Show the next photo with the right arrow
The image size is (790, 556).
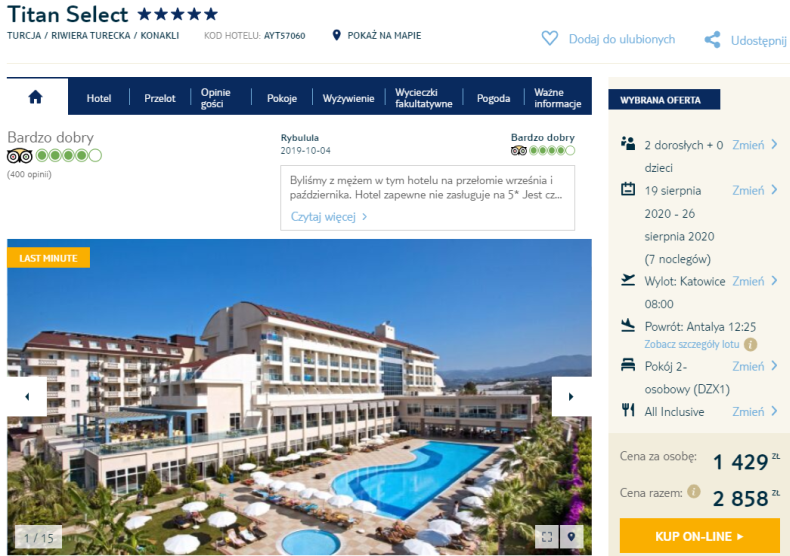[571, 397]
